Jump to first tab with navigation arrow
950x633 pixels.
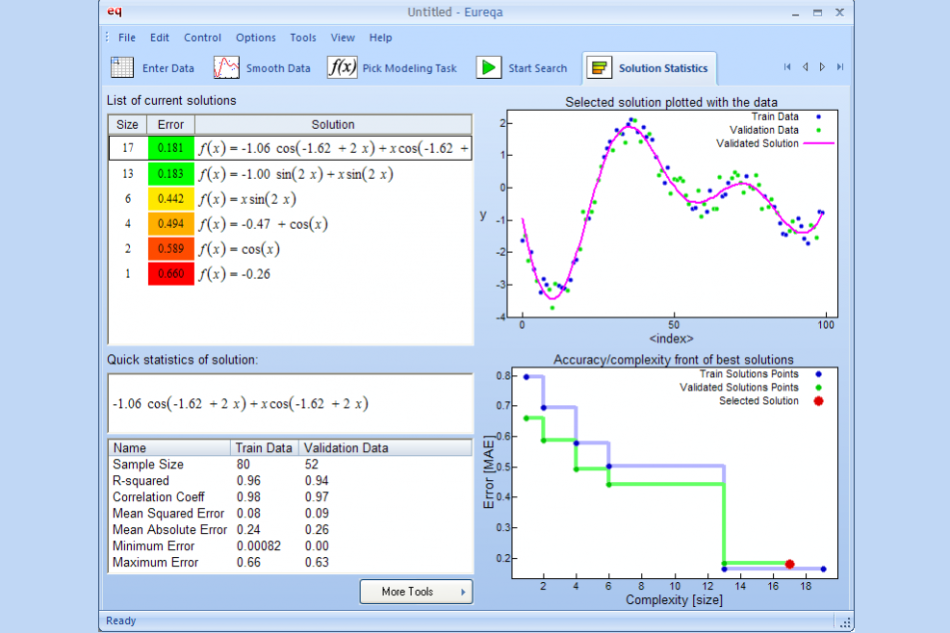[x=787, y=67]
